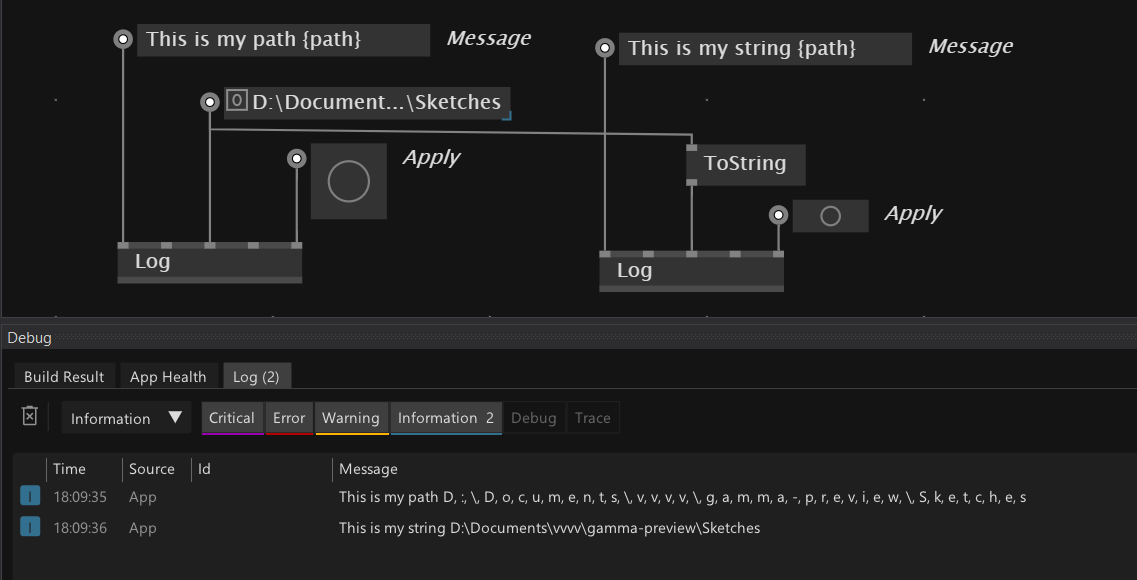Switch to the Build Result tab

click(64, 376)
